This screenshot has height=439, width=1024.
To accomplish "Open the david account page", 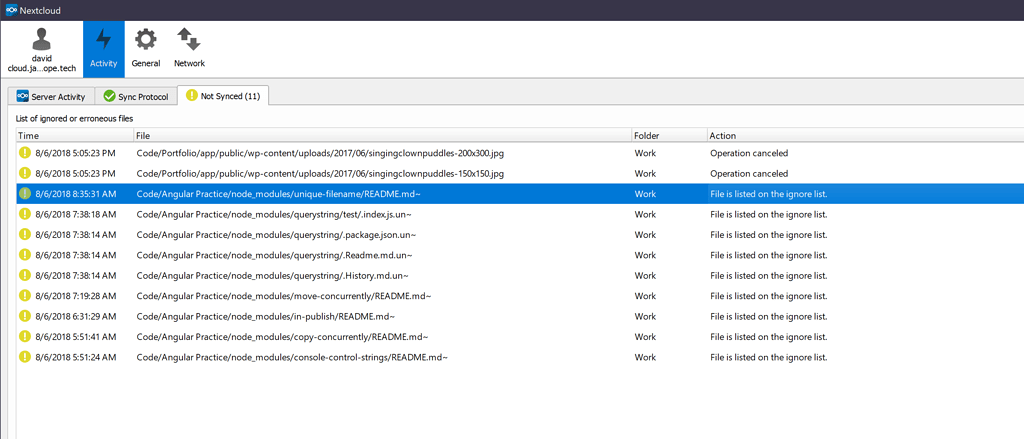I will click(x=42, y=50).
